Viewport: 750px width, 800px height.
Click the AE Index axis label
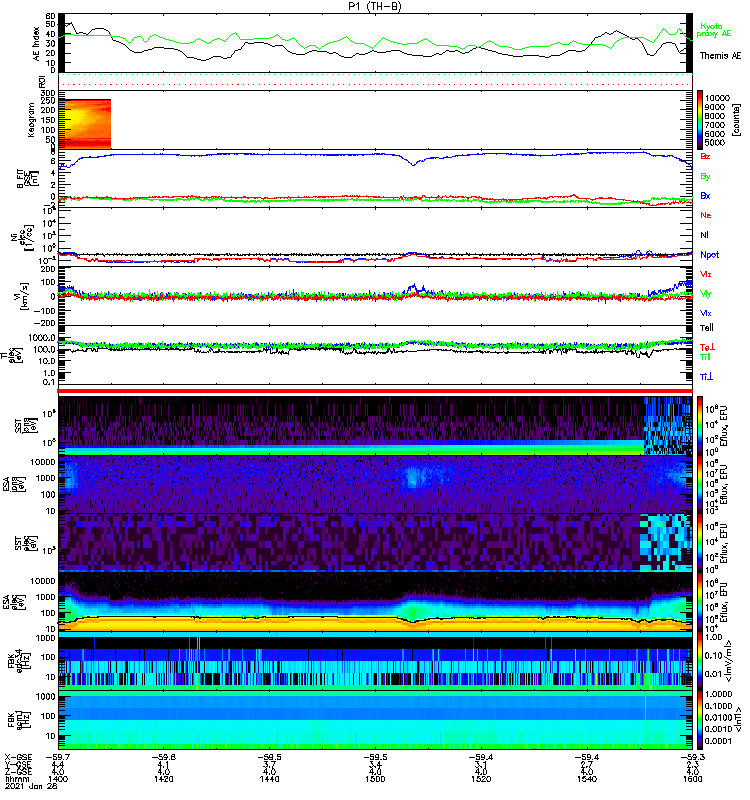point(36,43)
